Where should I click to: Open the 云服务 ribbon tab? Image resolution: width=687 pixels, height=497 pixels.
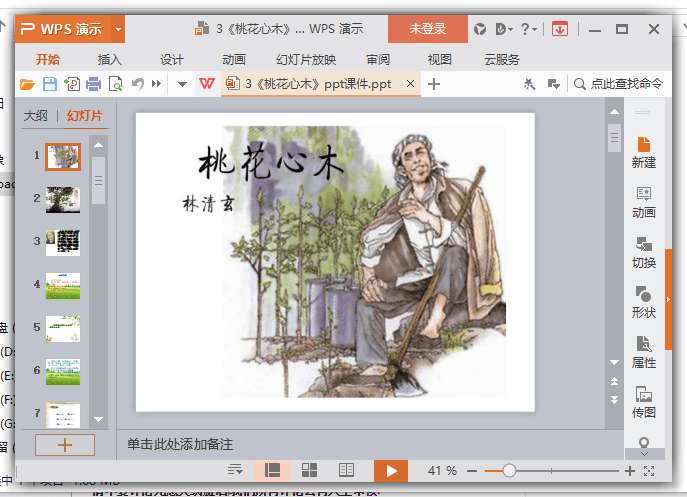[x=502, y=59]
